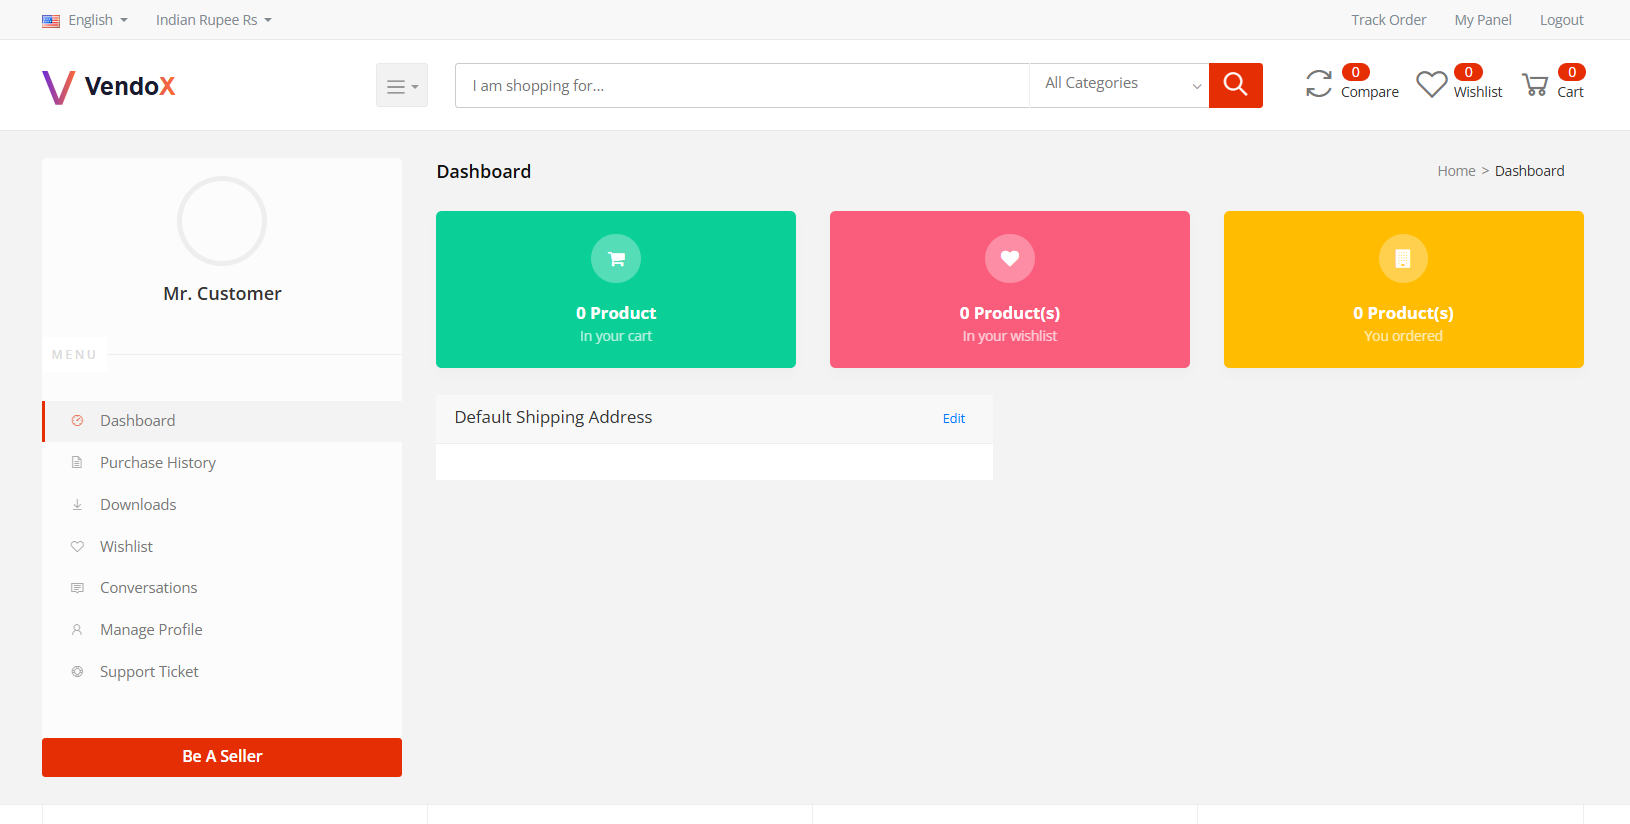Click the heart icon in pink card
The height and width of the screenshot is (824, 1630).
(x=1009, y=259)
